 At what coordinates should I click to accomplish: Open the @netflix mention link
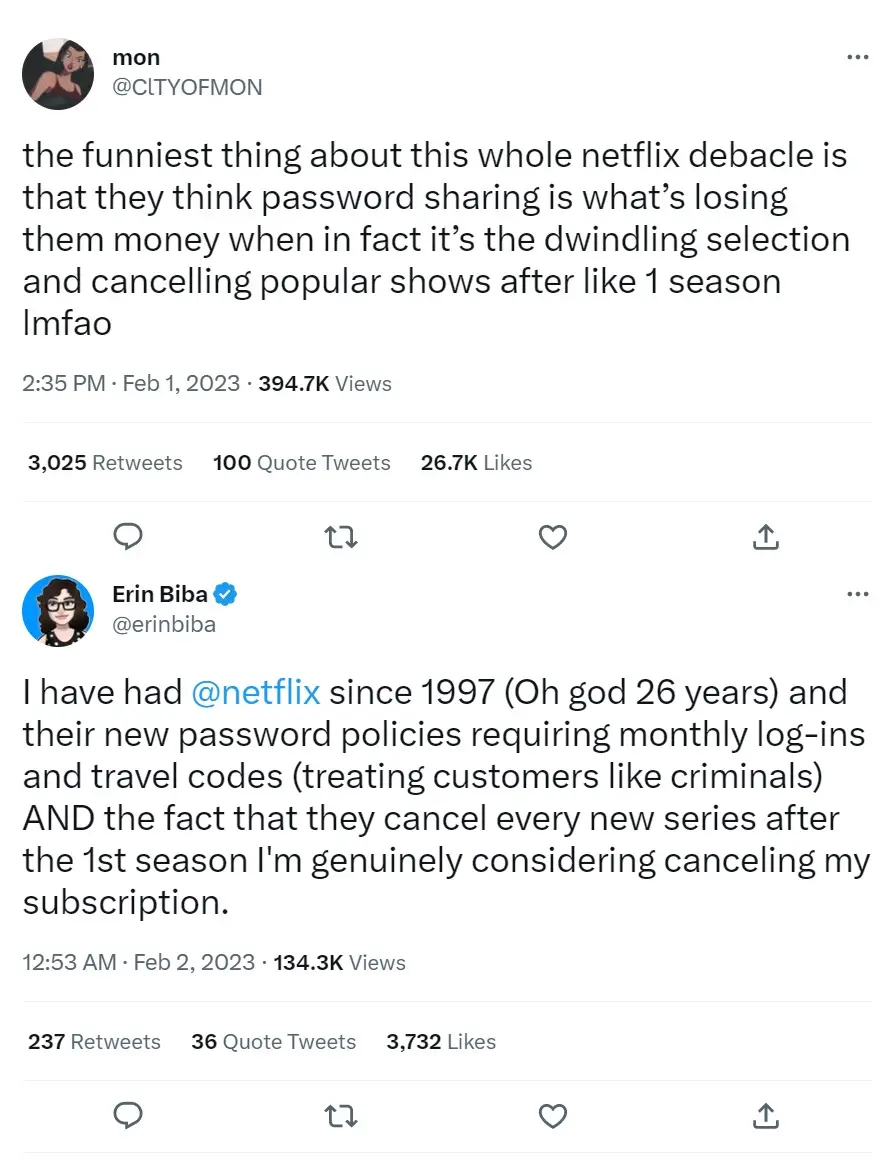click(255, 691)
